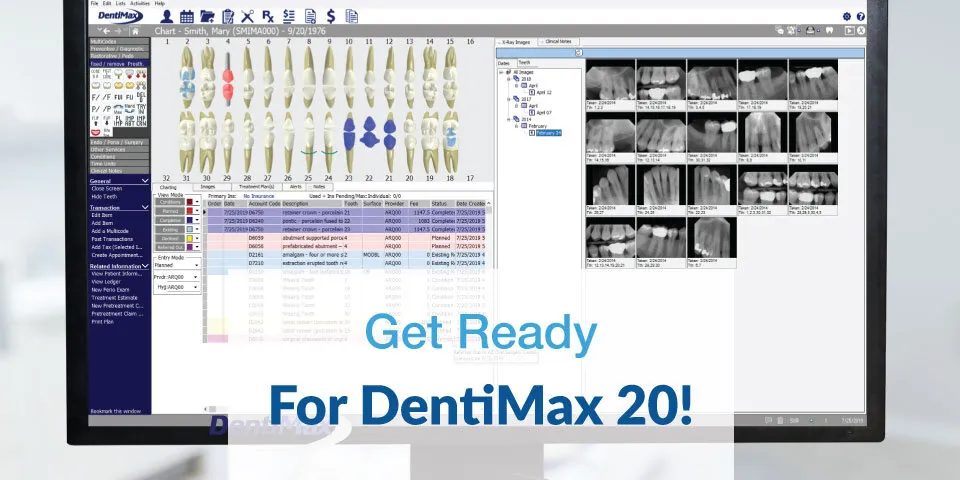
Task: Toggle the Planned view mode button
Action: coord(170,211)
